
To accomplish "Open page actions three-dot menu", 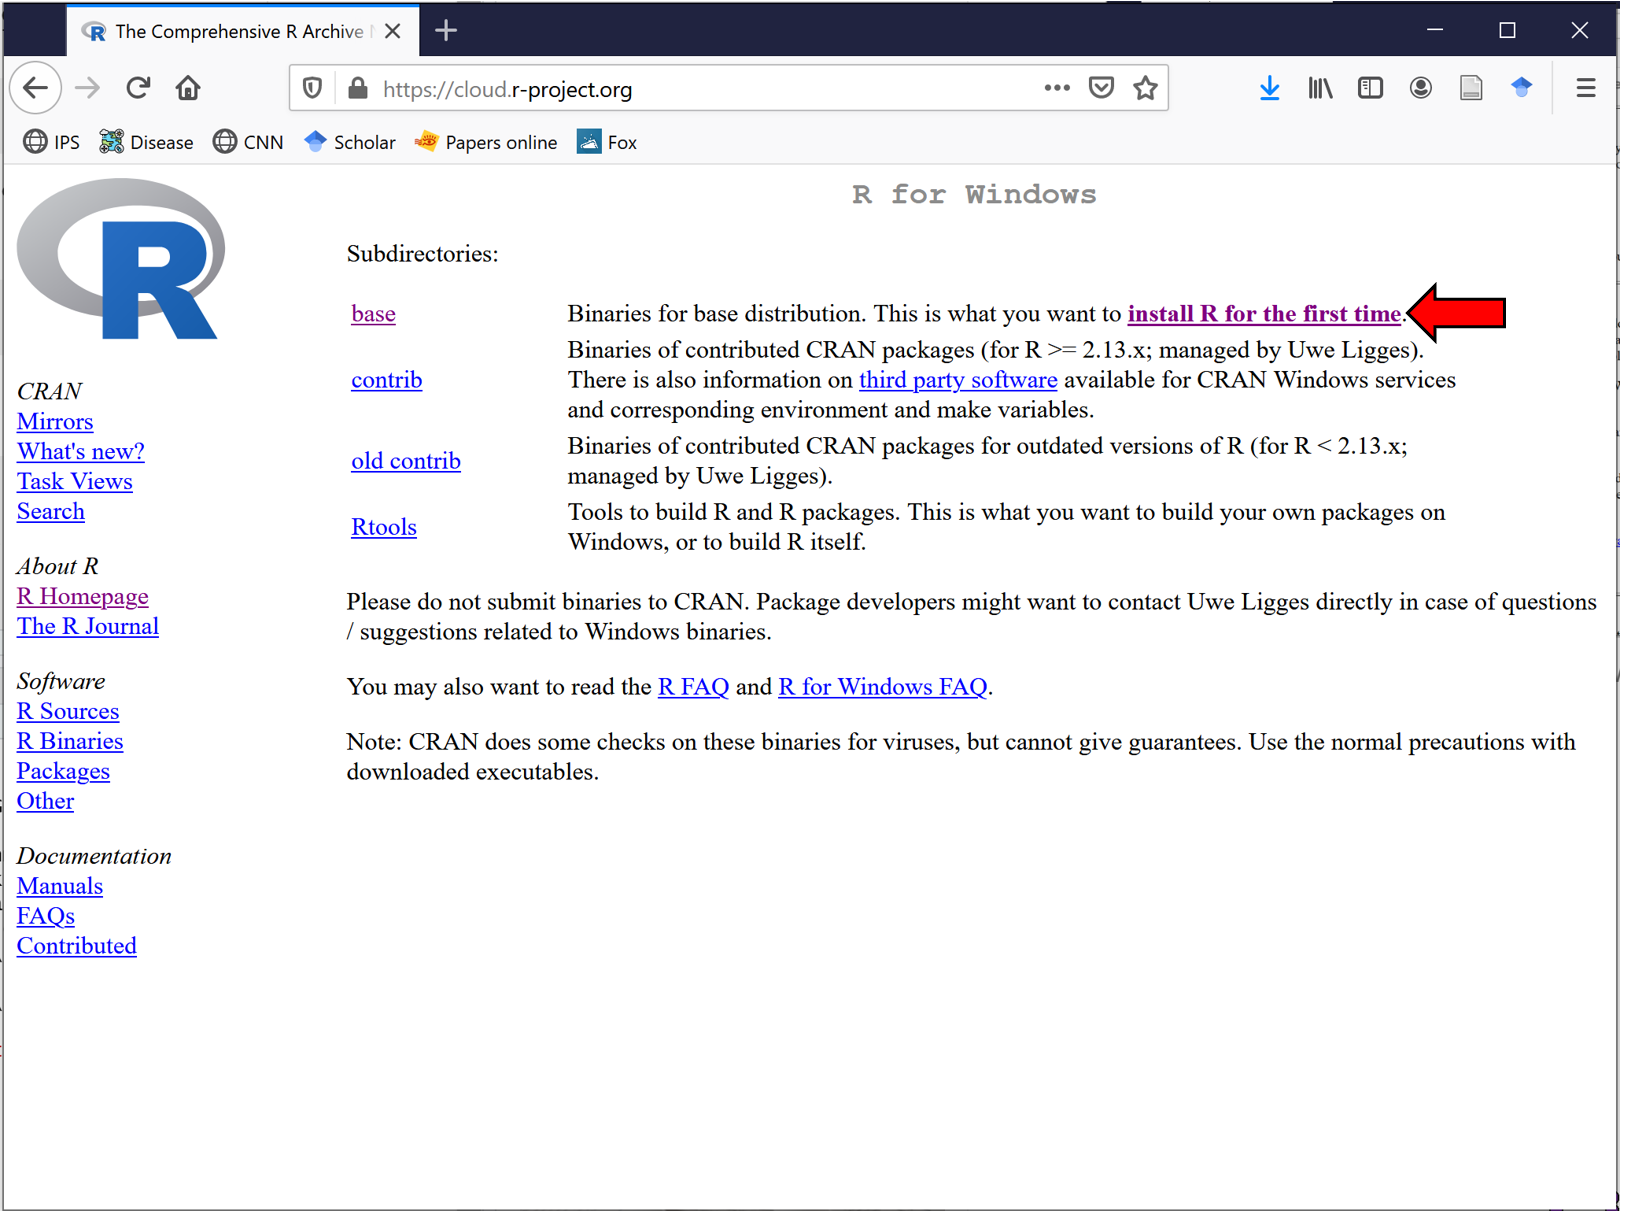I will (1057, 88).
